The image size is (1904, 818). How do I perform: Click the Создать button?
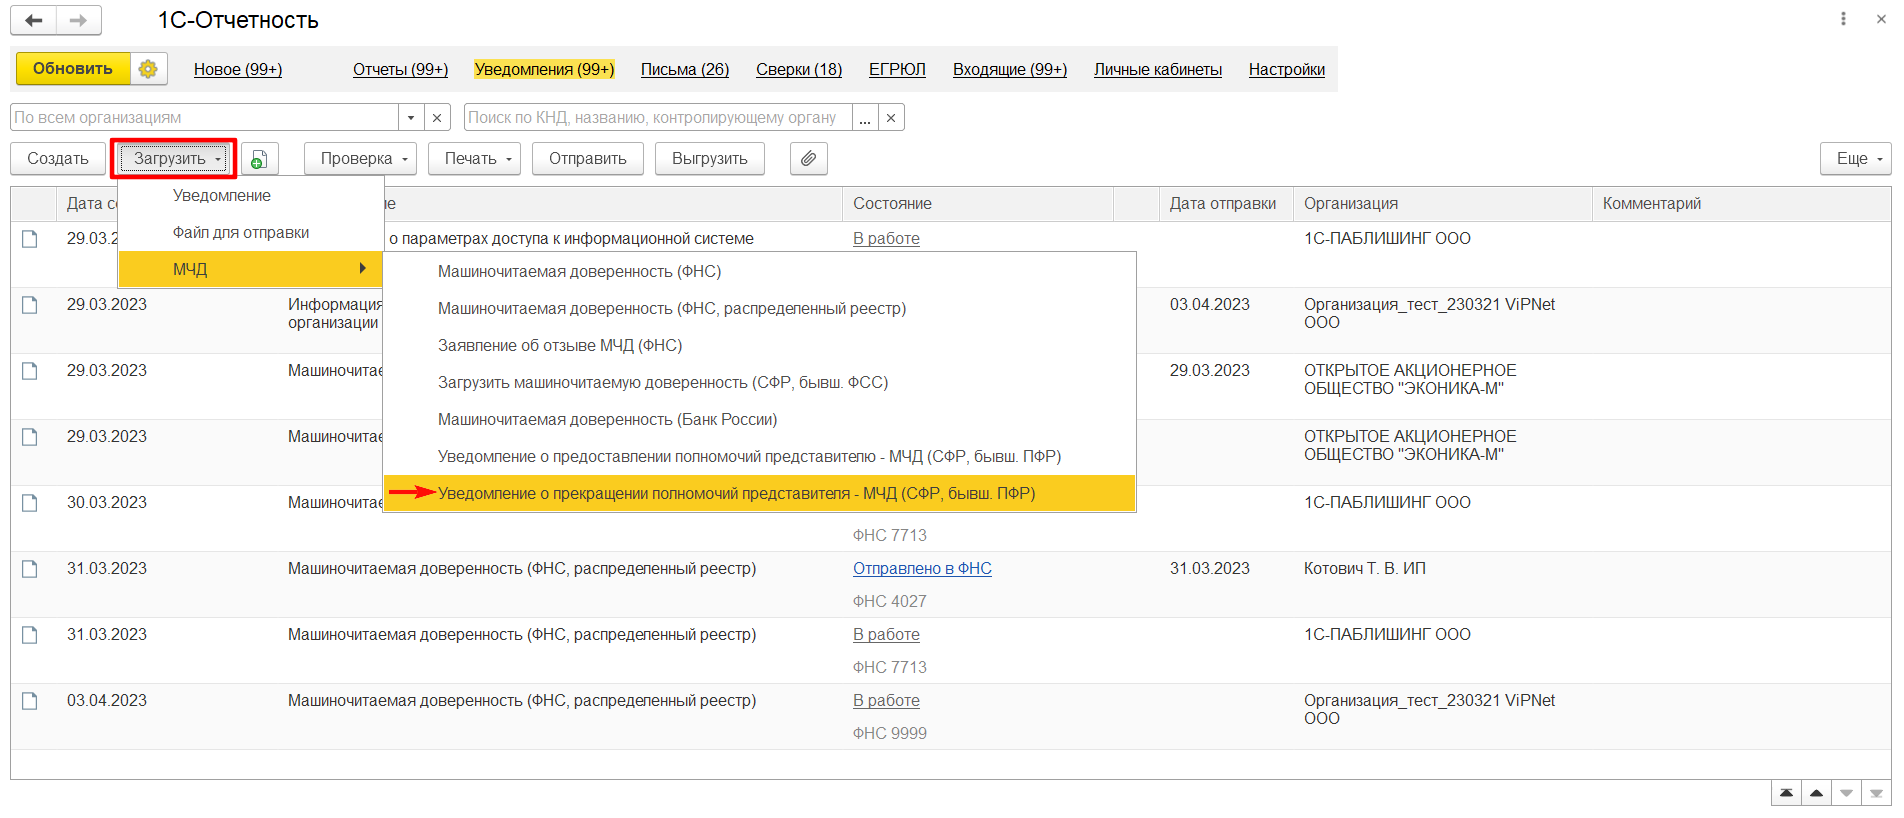[58, 159]
